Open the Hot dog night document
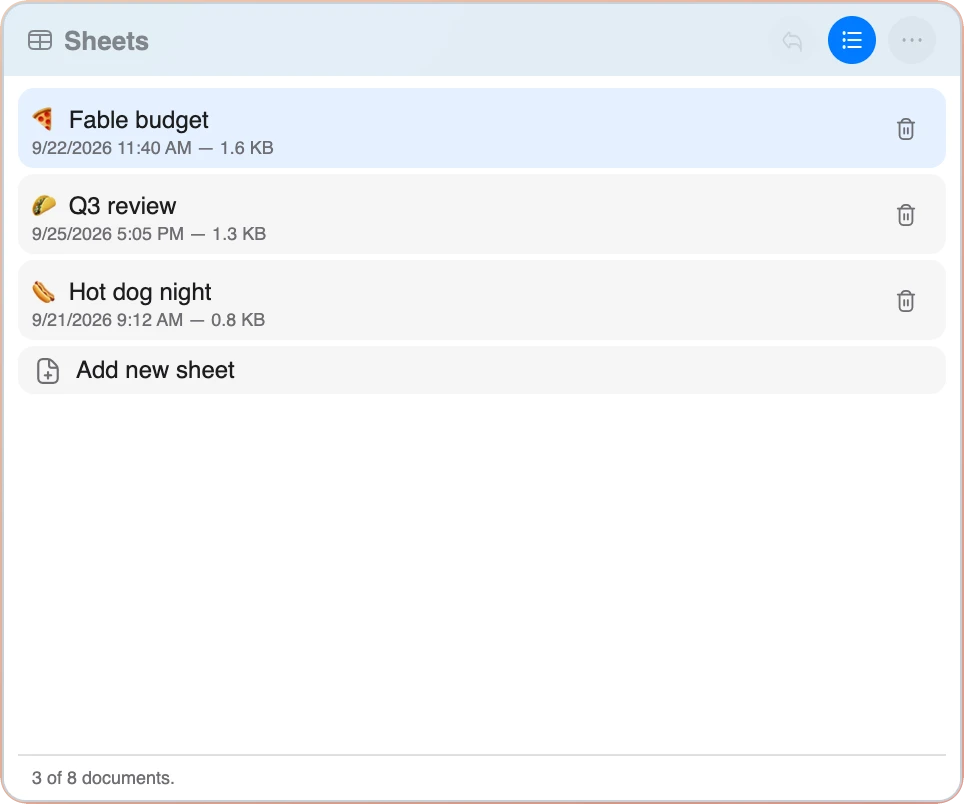 tap(482, 300)
